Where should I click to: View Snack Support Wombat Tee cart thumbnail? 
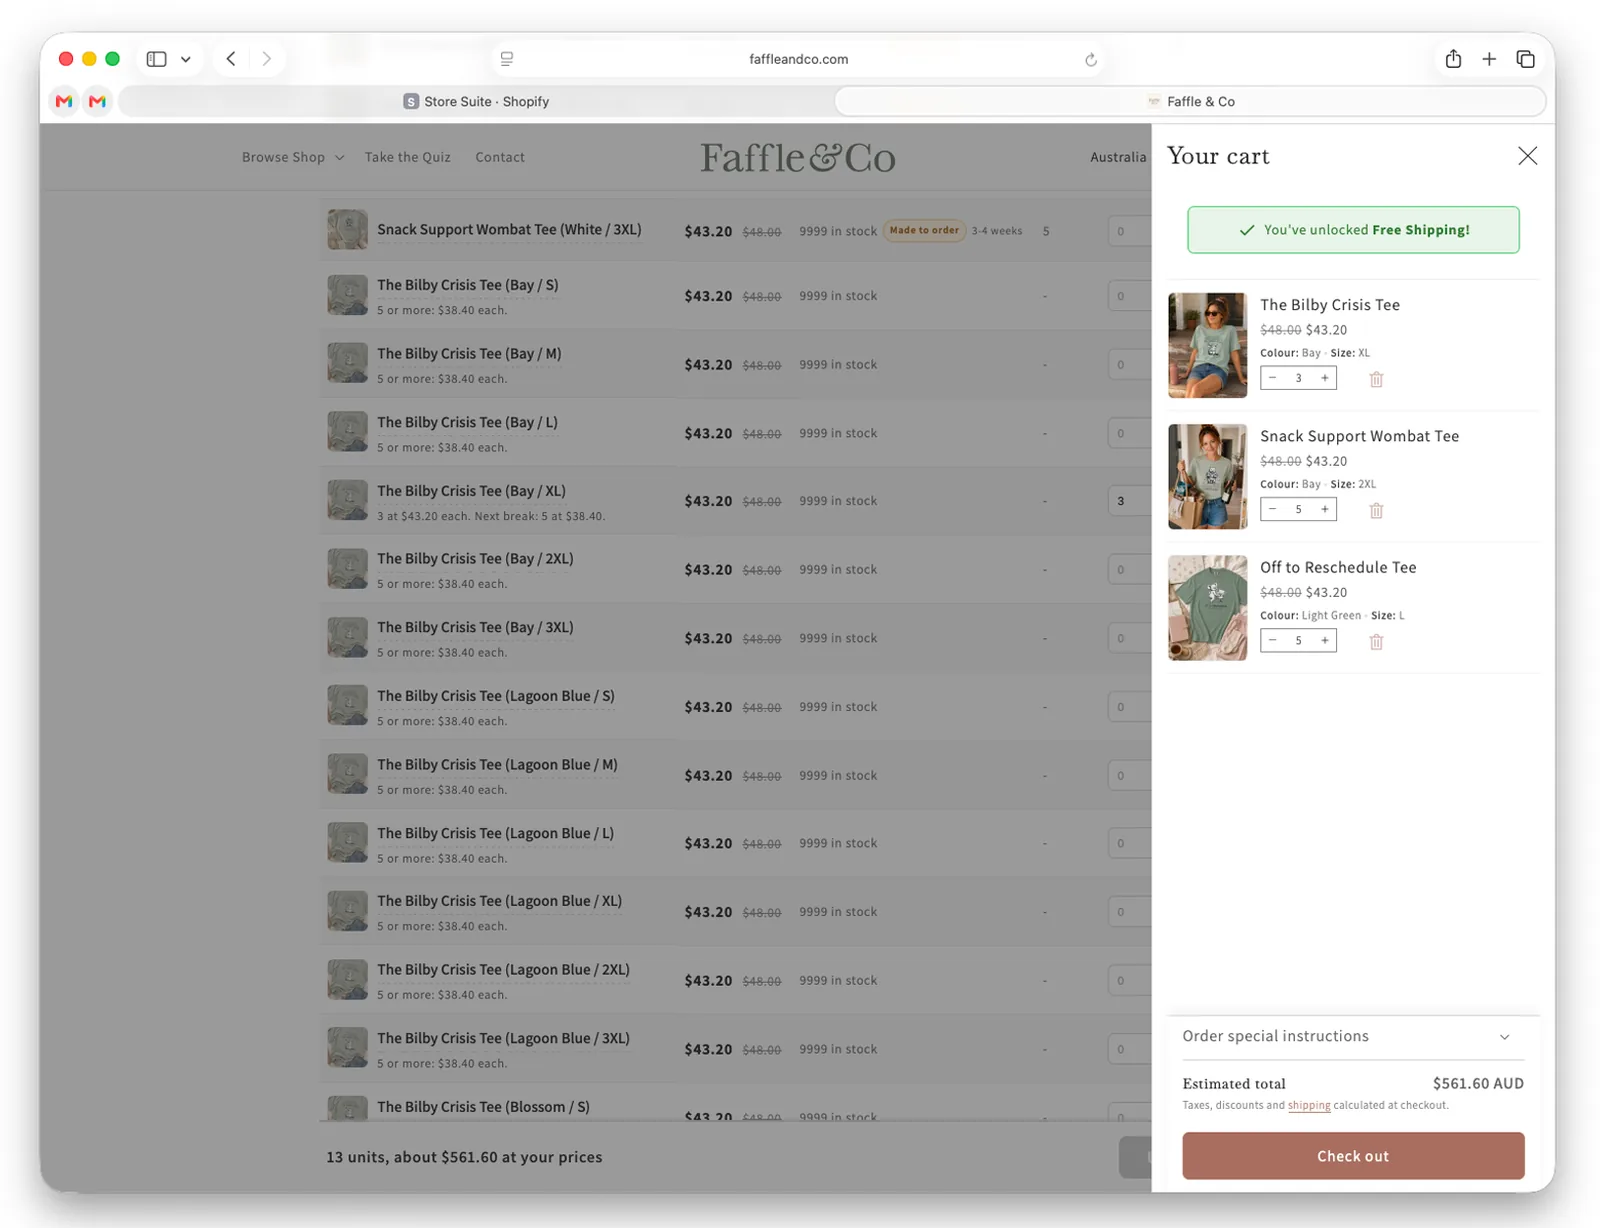(x=1208, y=476)
